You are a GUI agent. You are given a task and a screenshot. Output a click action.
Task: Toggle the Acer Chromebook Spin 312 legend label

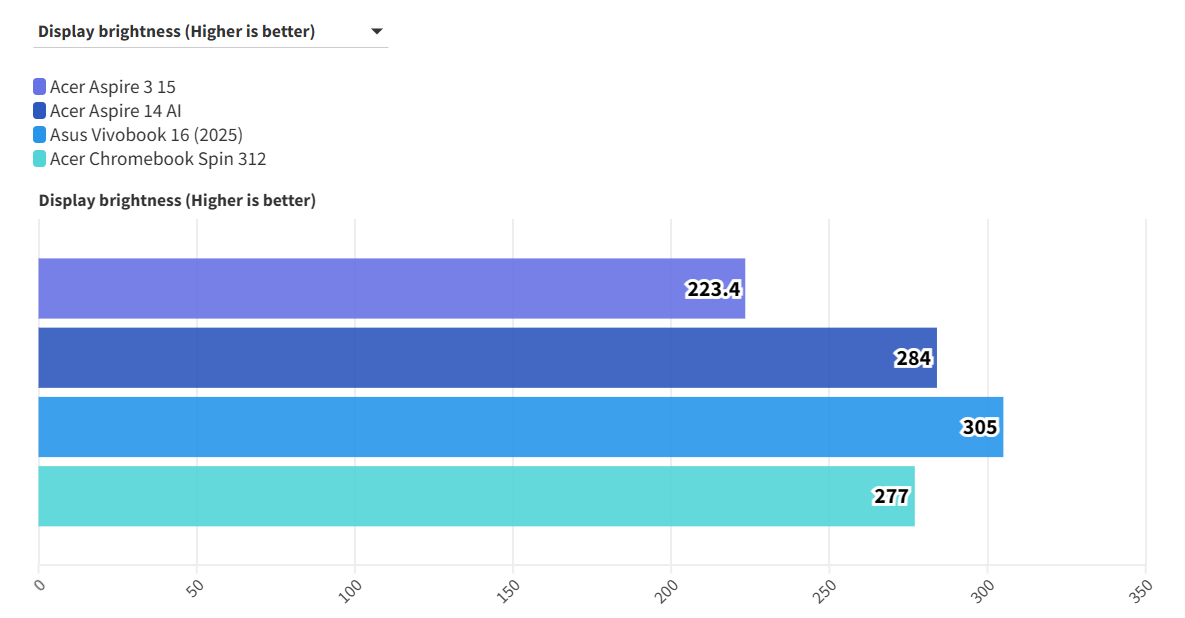pos(158,159)
